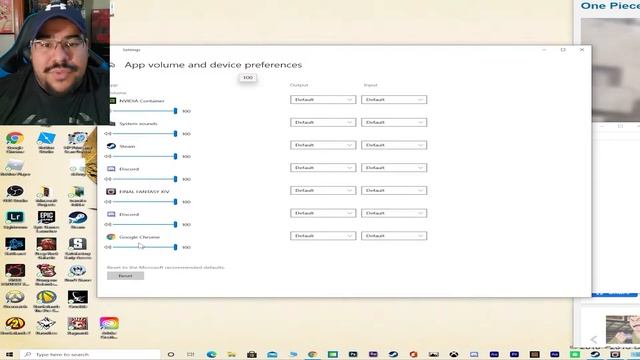Click the NVIDIA Container volume slider
The height and width of the screenshot is (360, 640).
pos(145,111)
